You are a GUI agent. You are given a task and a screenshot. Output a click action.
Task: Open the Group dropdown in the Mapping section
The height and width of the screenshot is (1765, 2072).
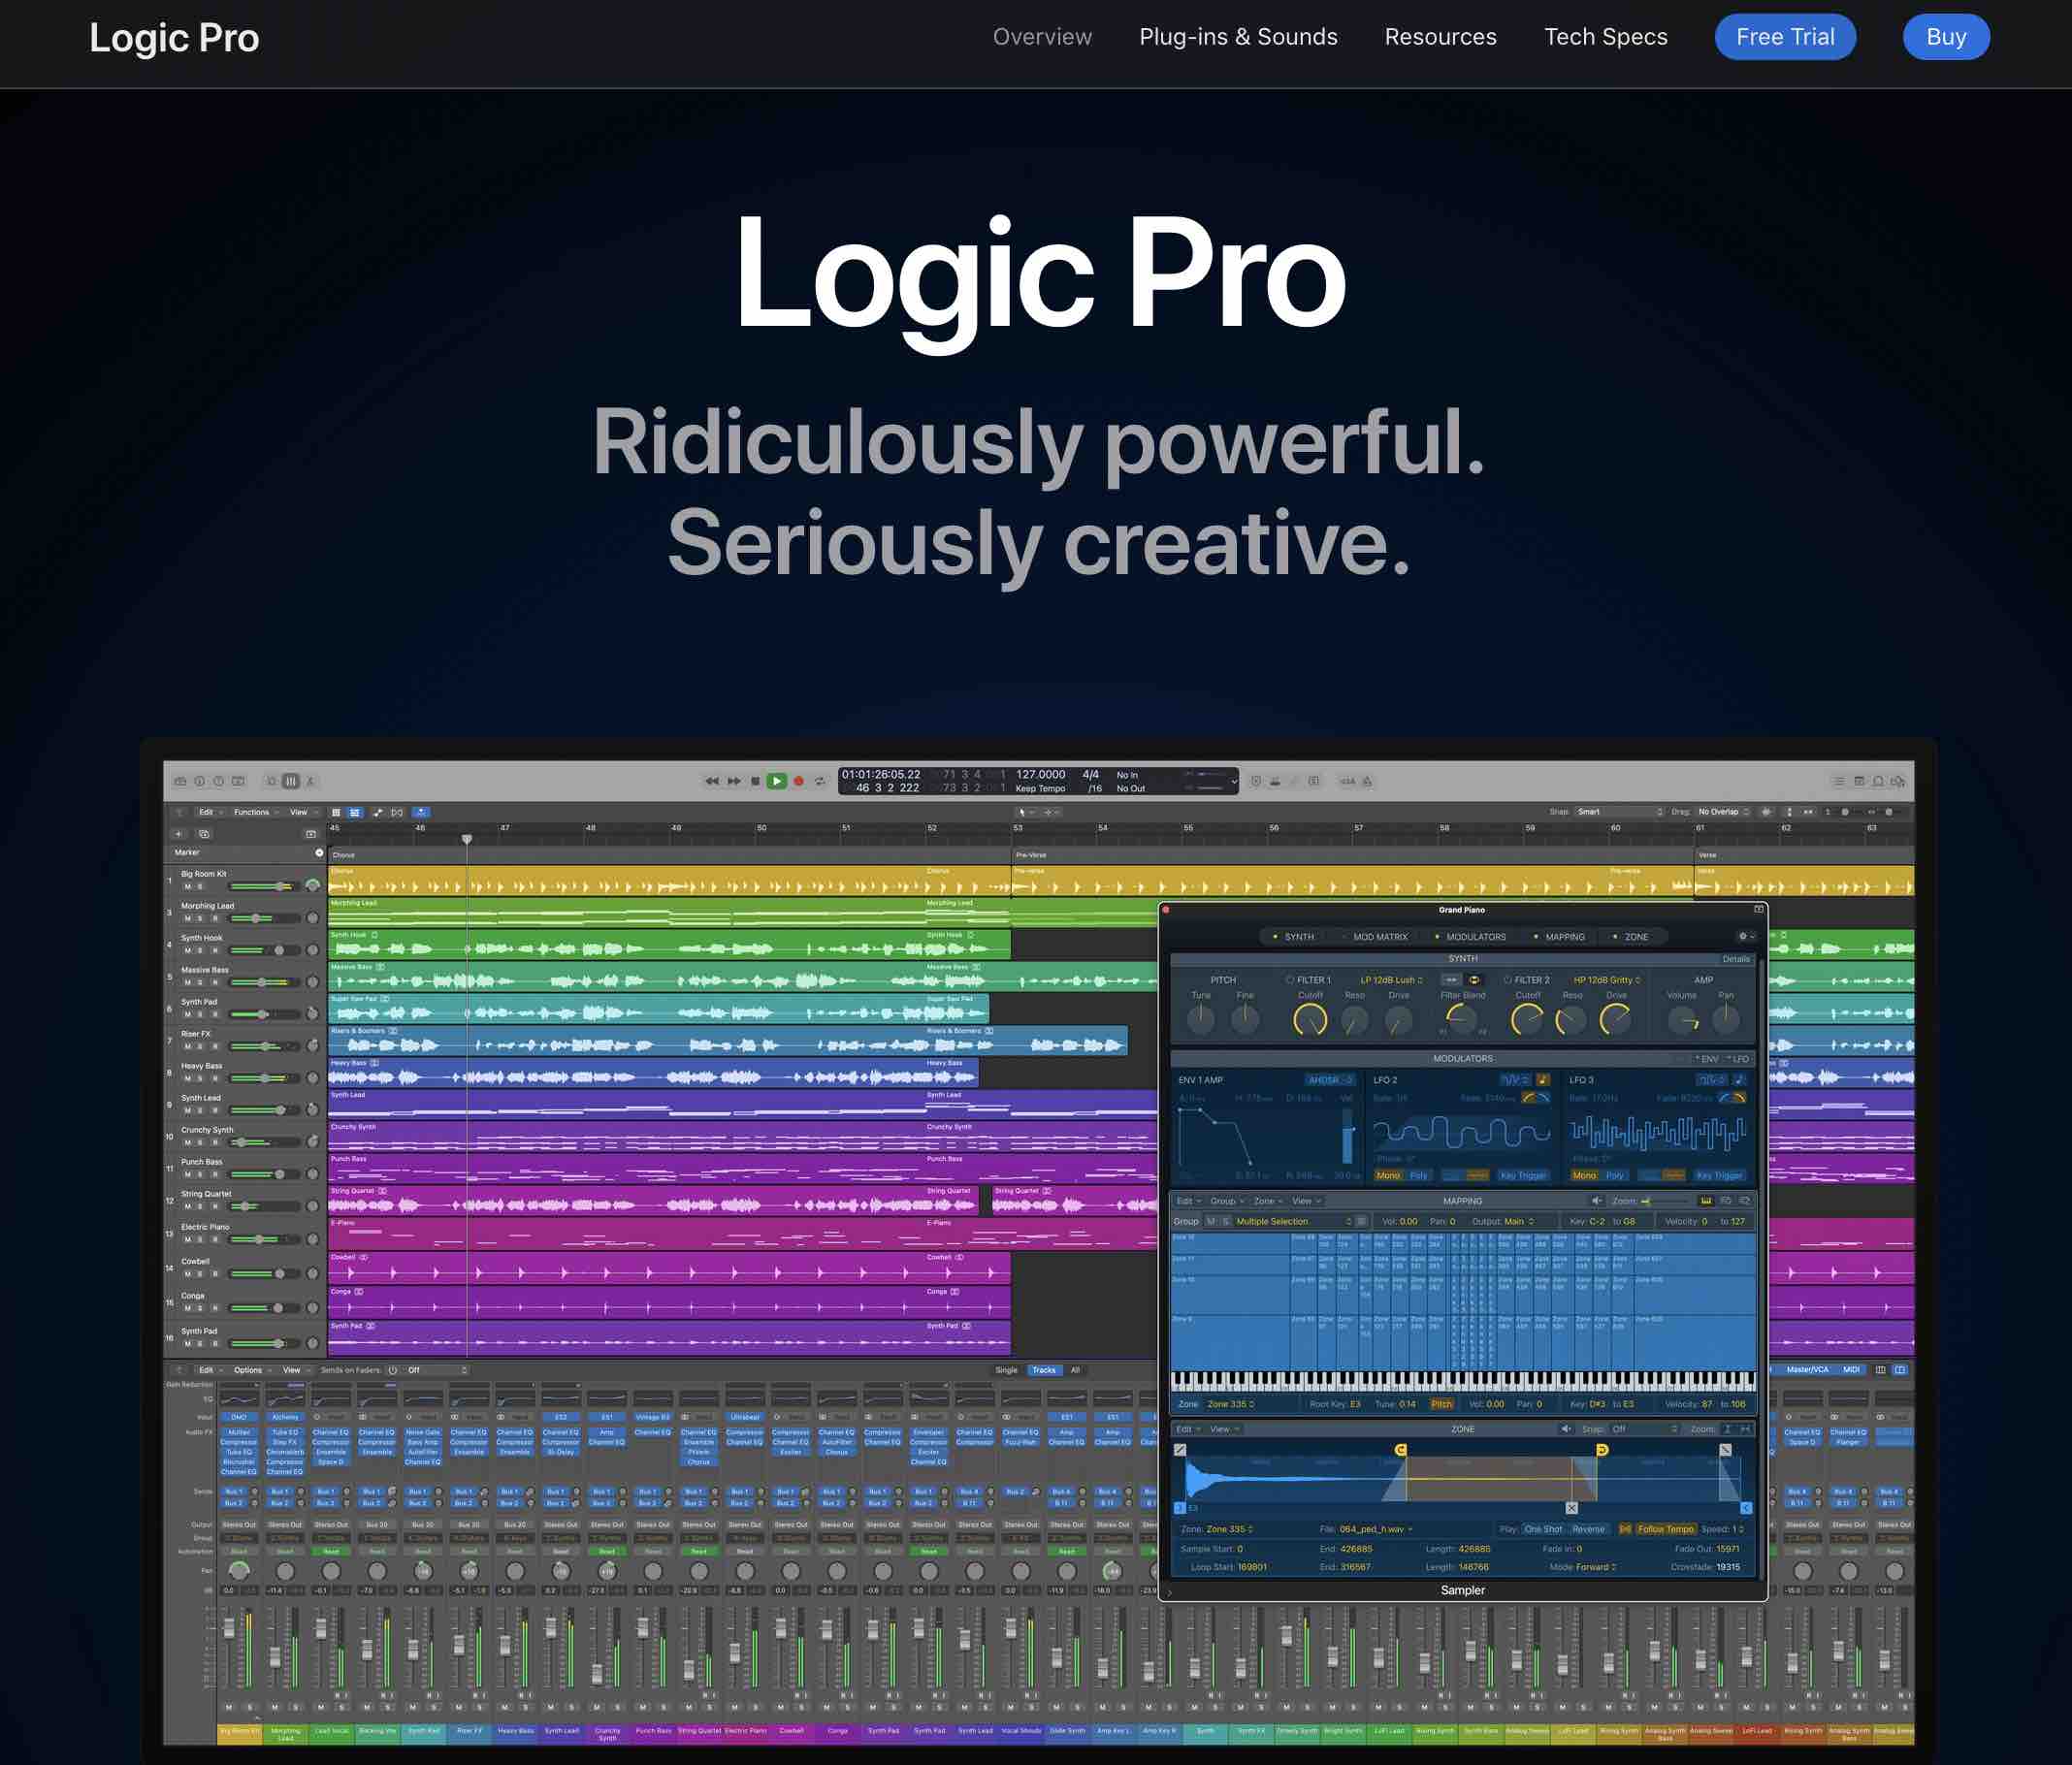[x=1224, y=1201]
